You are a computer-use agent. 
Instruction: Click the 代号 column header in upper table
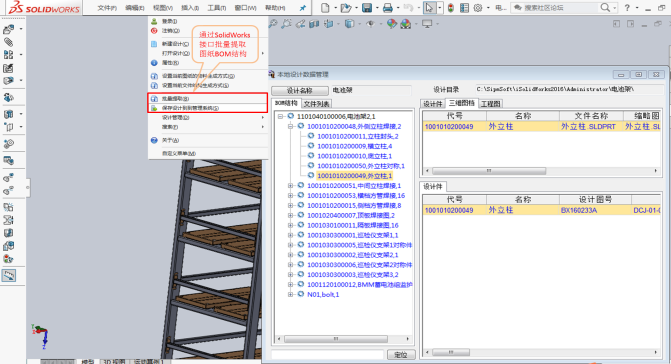(x=454, y=116)
